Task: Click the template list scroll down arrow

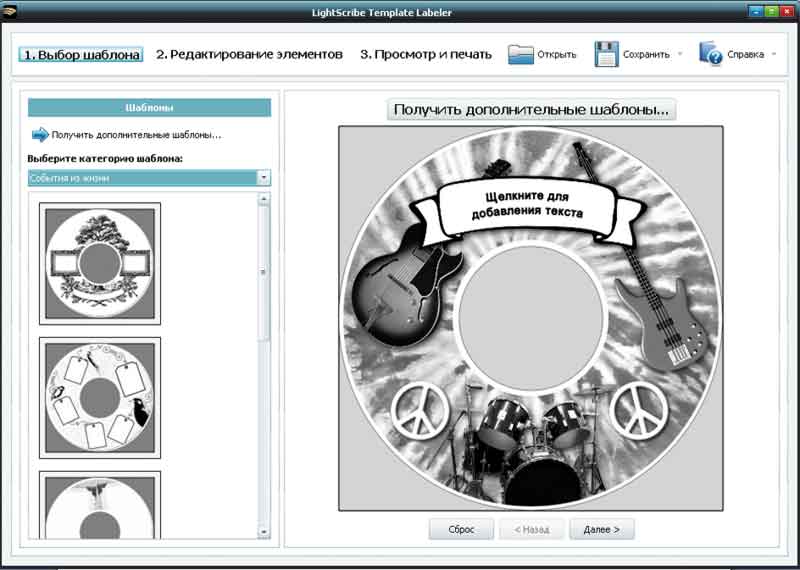Action: tap(264, 531)
